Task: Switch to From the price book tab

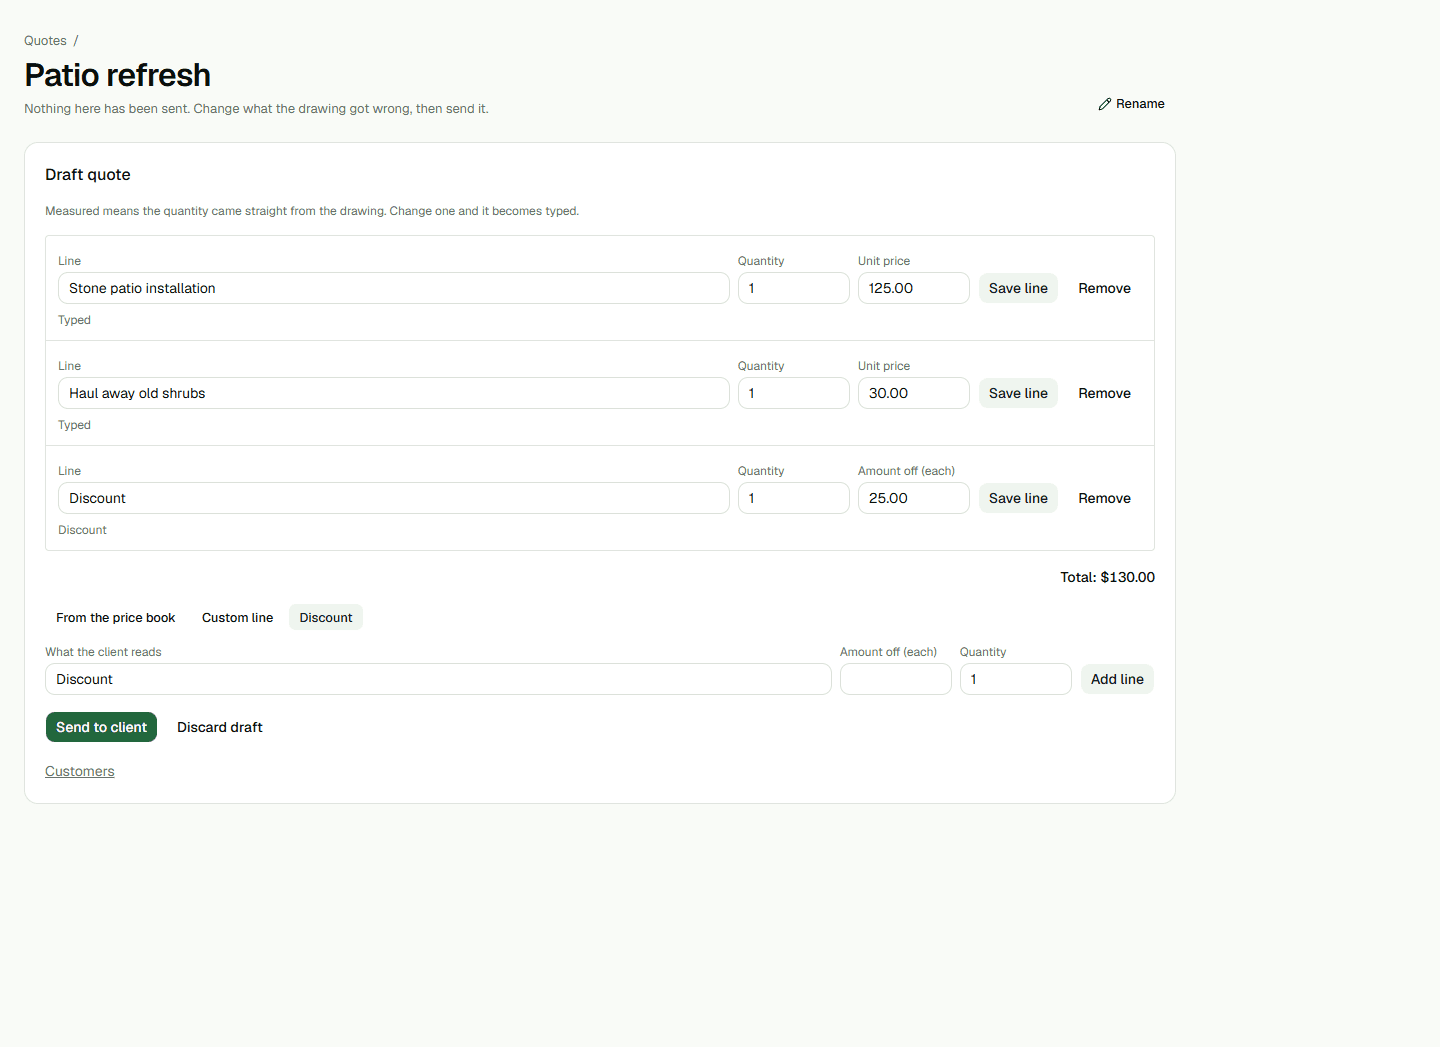Action: (x=116, y=618)
